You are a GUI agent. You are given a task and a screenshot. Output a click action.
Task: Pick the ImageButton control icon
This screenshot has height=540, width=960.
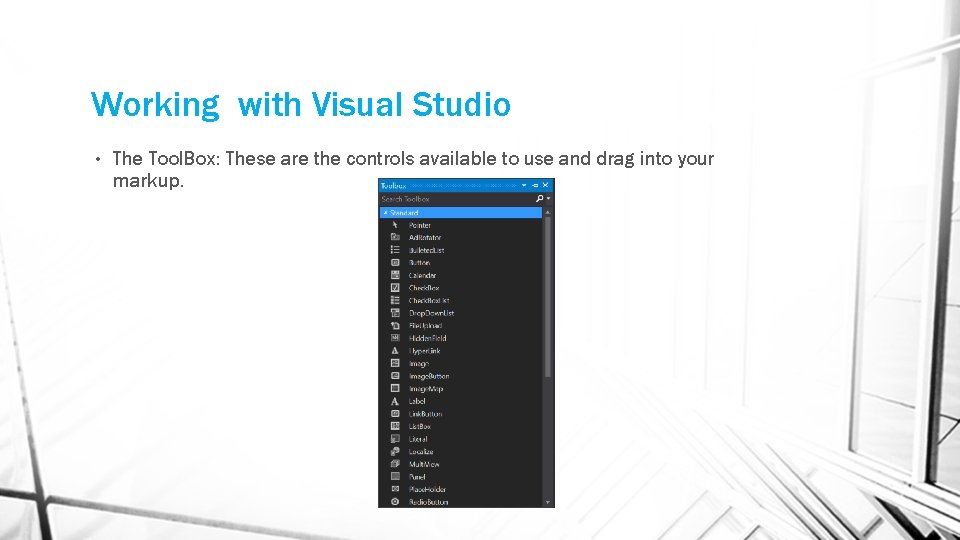pyautogui.click(x=395, y=376)
